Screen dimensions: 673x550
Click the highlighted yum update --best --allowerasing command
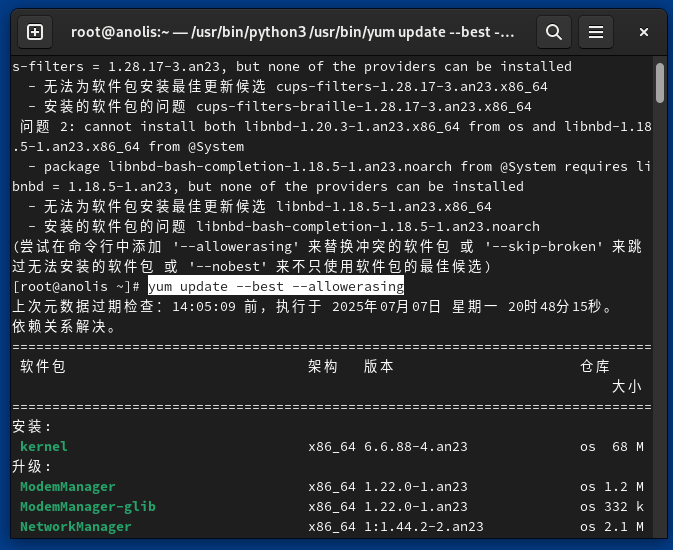[x=276, y=287]
